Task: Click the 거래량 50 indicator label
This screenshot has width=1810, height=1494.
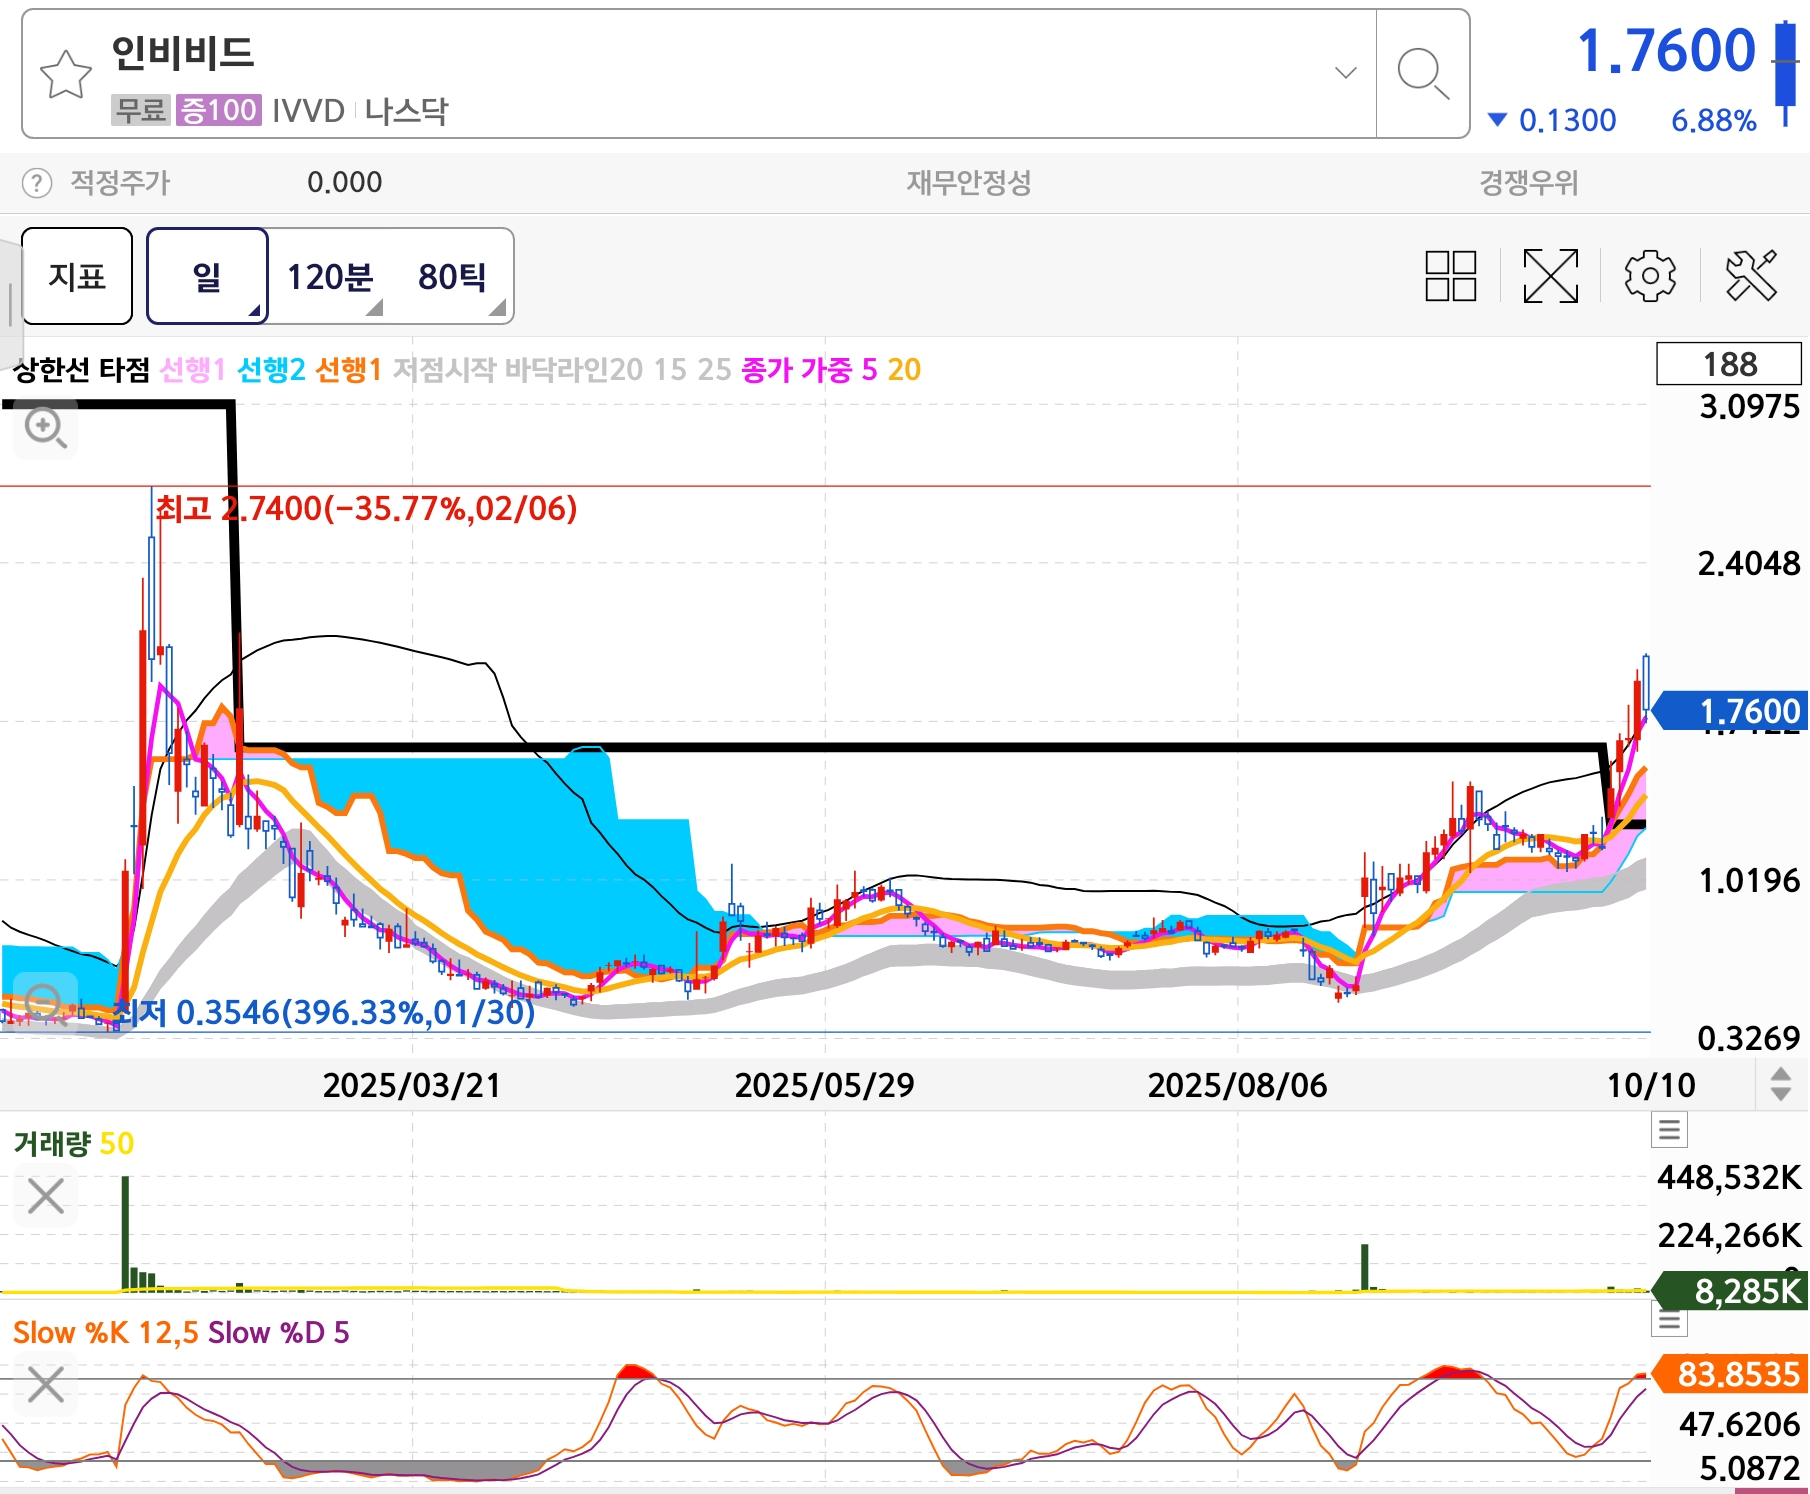Action: (73, 1143)
